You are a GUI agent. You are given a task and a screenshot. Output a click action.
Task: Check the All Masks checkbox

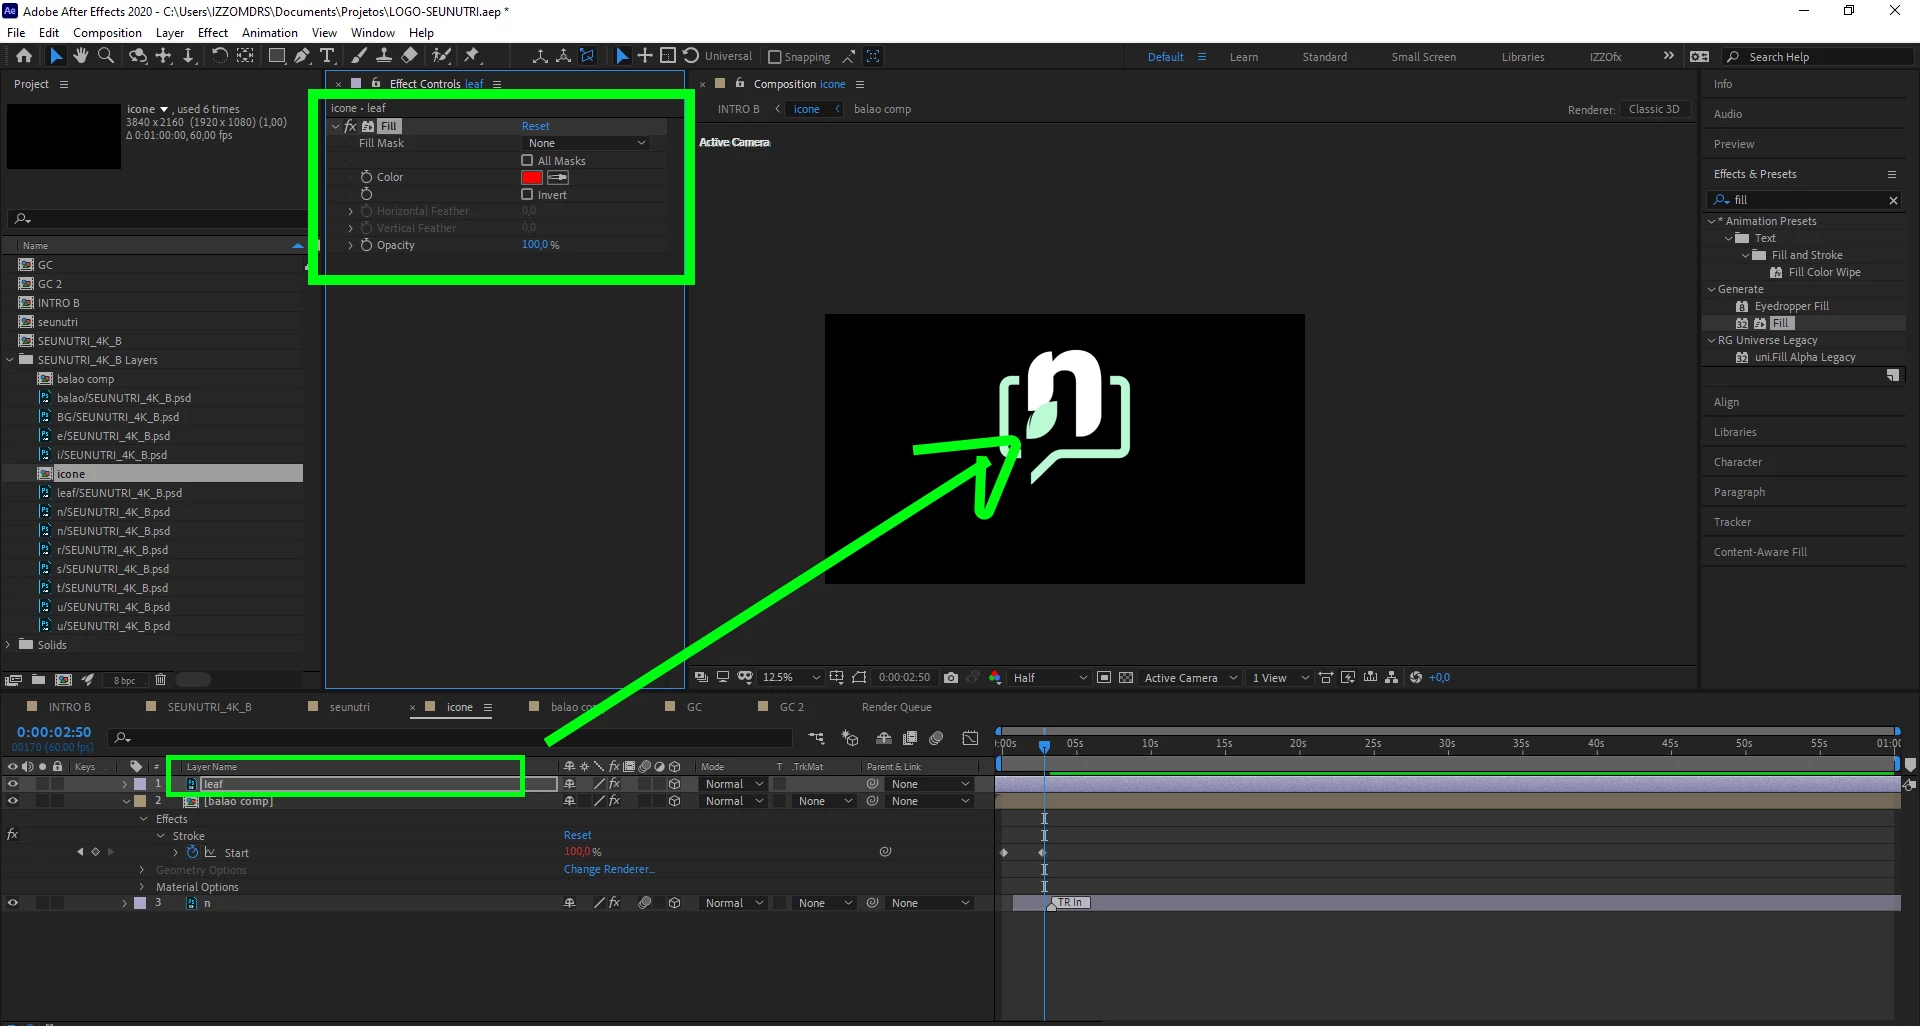tap(527, 160)
